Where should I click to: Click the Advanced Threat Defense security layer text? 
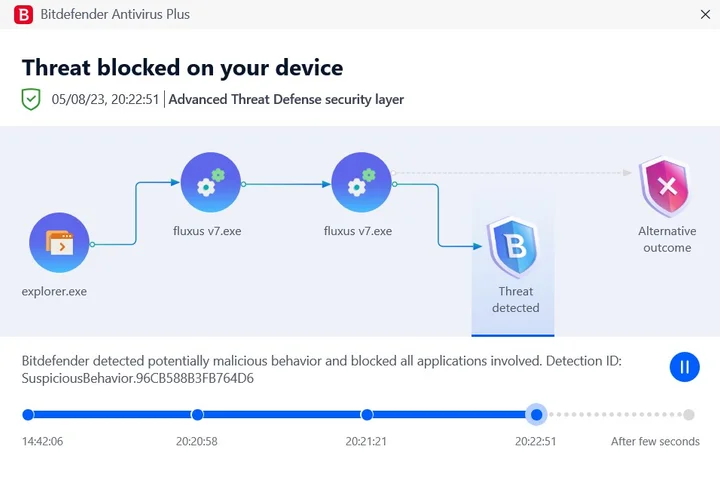tap(286, 99)
